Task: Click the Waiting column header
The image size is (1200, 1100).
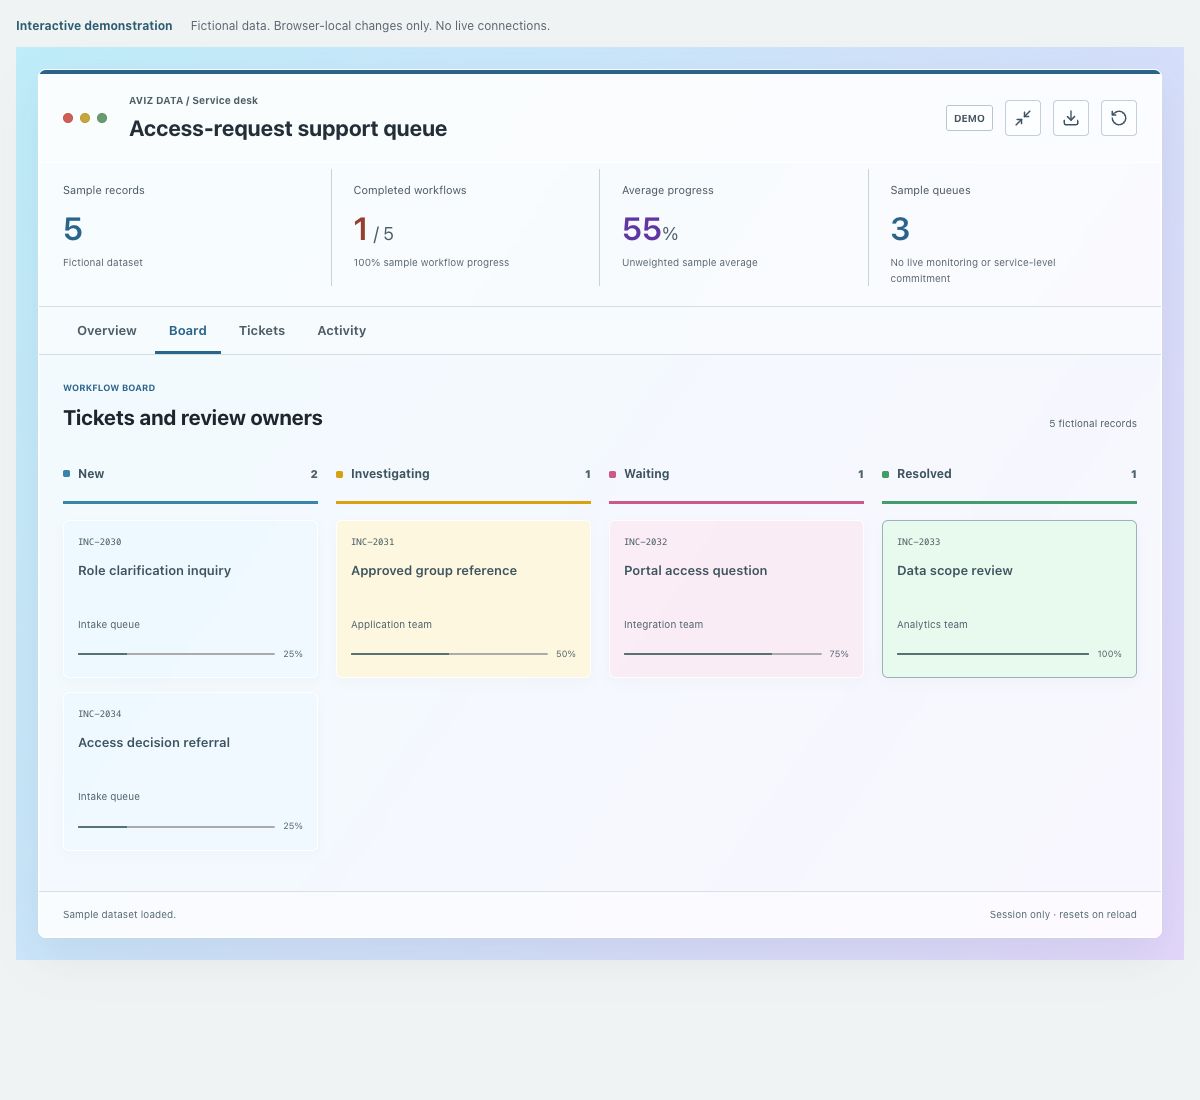Action: click(x=736, y=474)
